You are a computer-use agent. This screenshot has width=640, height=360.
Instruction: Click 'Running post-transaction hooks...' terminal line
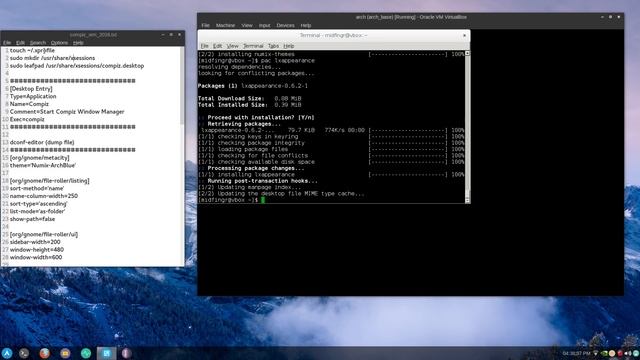pyautogui.click(x=262, y=181)
